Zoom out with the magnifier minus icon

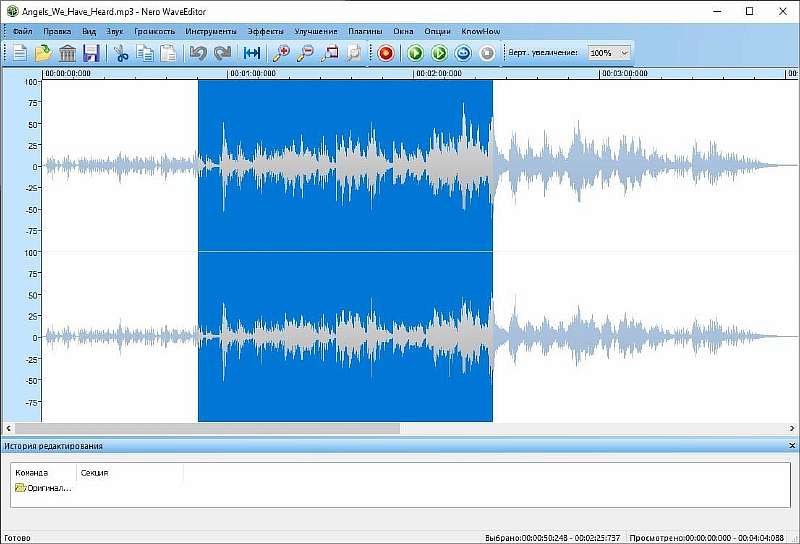click(x=305, y=53)
